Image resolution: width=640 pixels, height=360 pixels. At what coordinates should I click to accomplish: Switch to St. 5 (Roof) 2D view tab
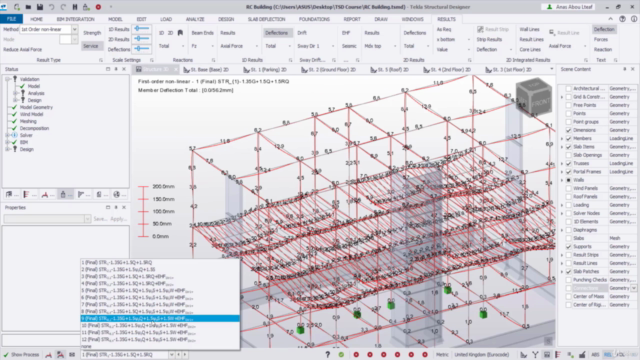[389, 70]
